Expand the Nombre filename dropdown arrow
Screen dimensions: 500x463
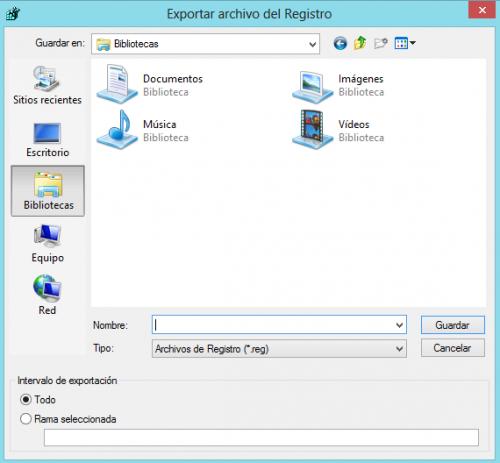399,325
